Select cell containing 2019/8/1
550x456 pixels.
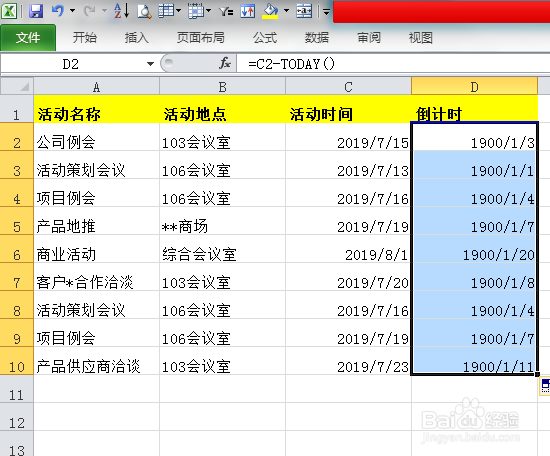[348, 249]
